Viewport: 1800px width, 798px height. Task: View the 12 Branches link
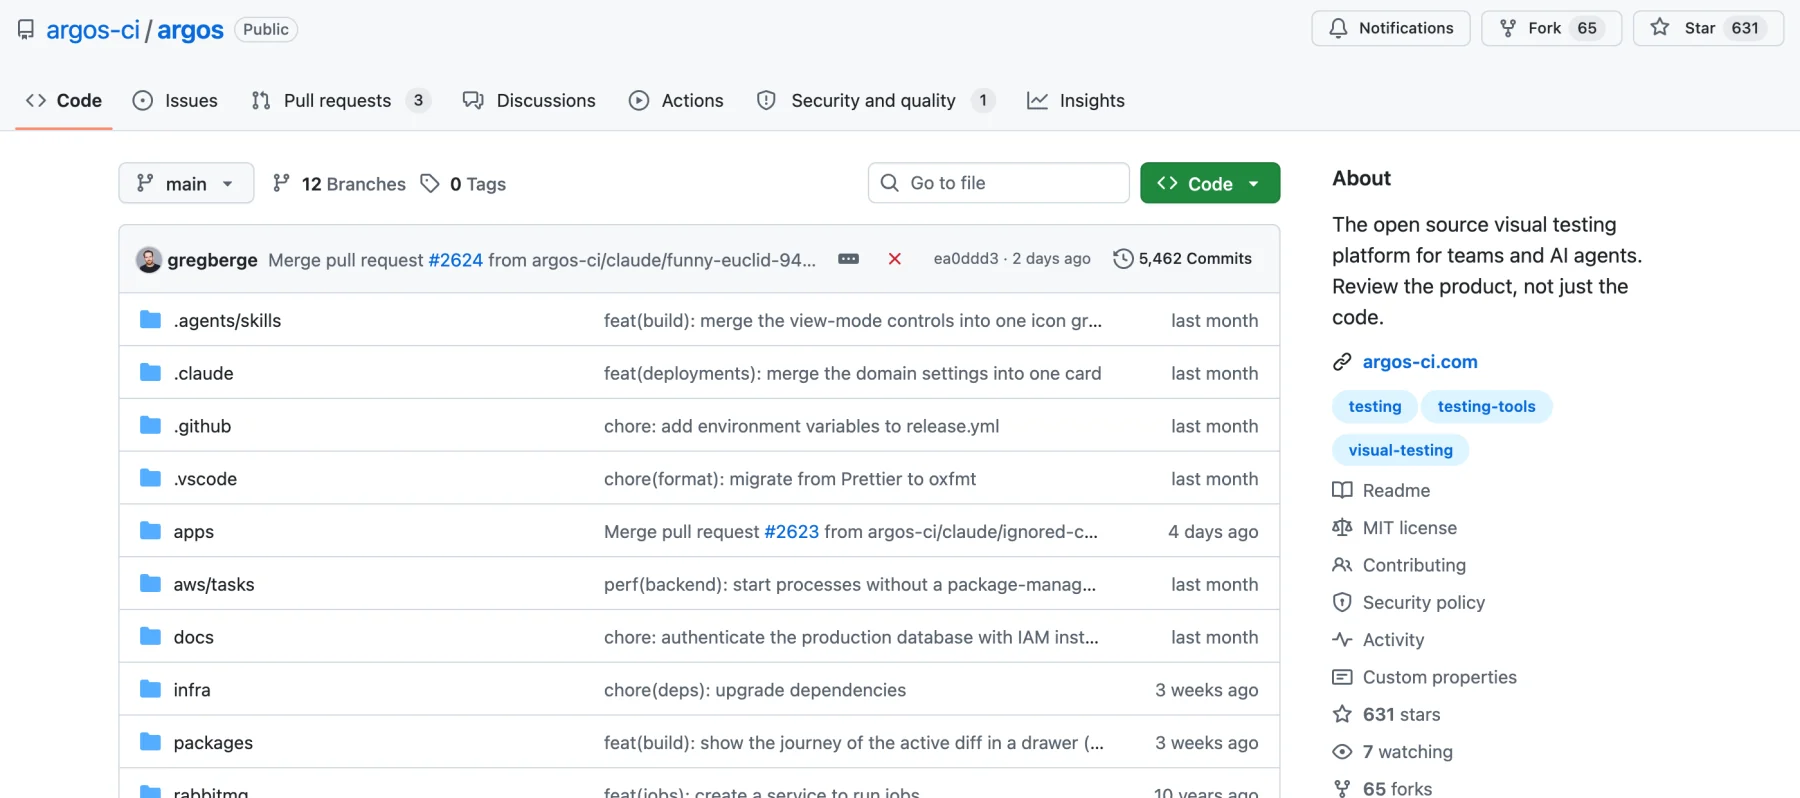339,184
